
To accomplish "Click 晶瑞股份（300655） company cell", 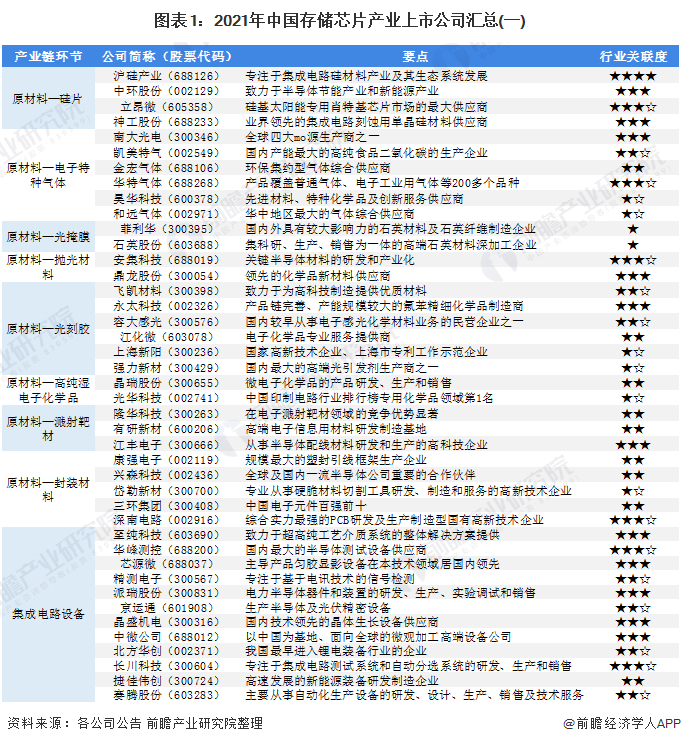I will point(167,383).
